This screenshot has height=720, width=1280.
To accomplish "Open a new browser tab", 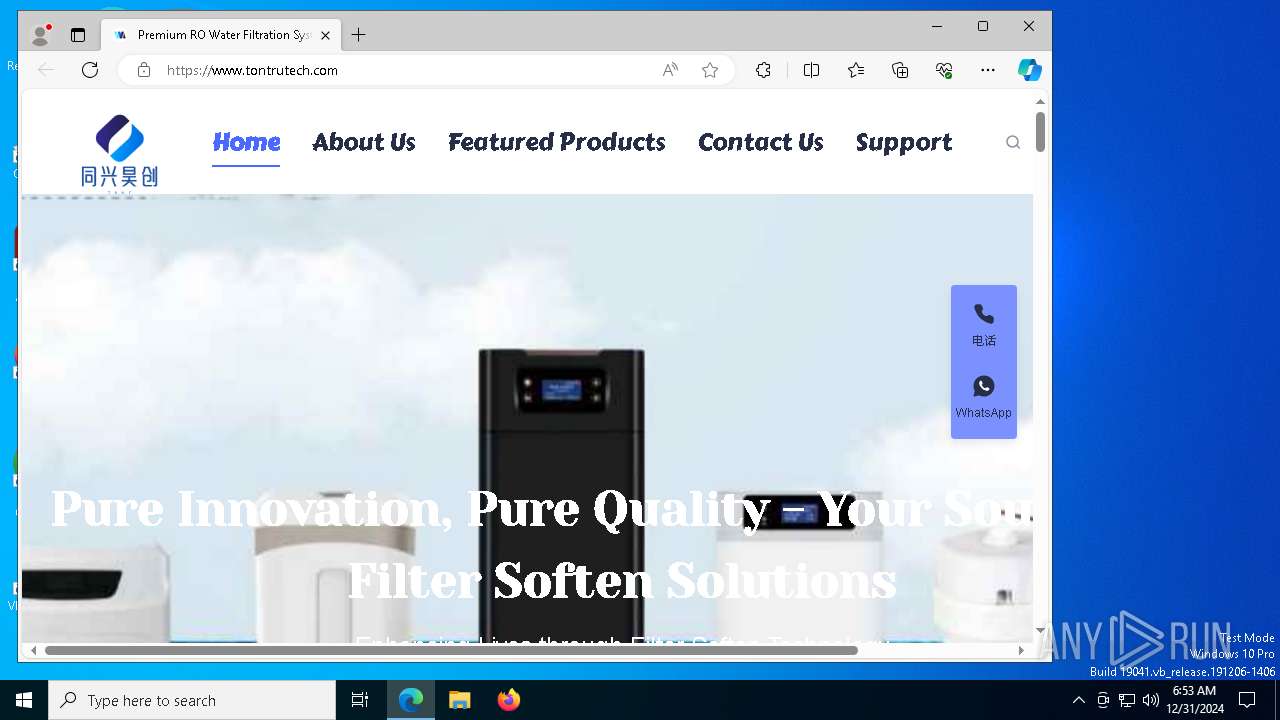I will pos(359,35).
